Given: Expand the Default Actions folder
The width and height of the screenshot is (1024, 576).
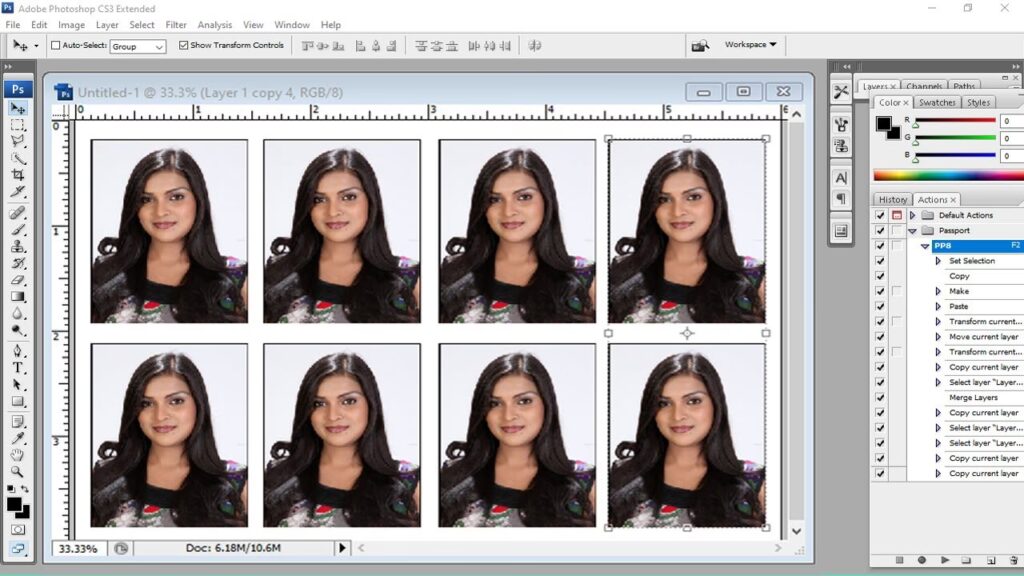Looking at the screenshot, I should point(912,215).
